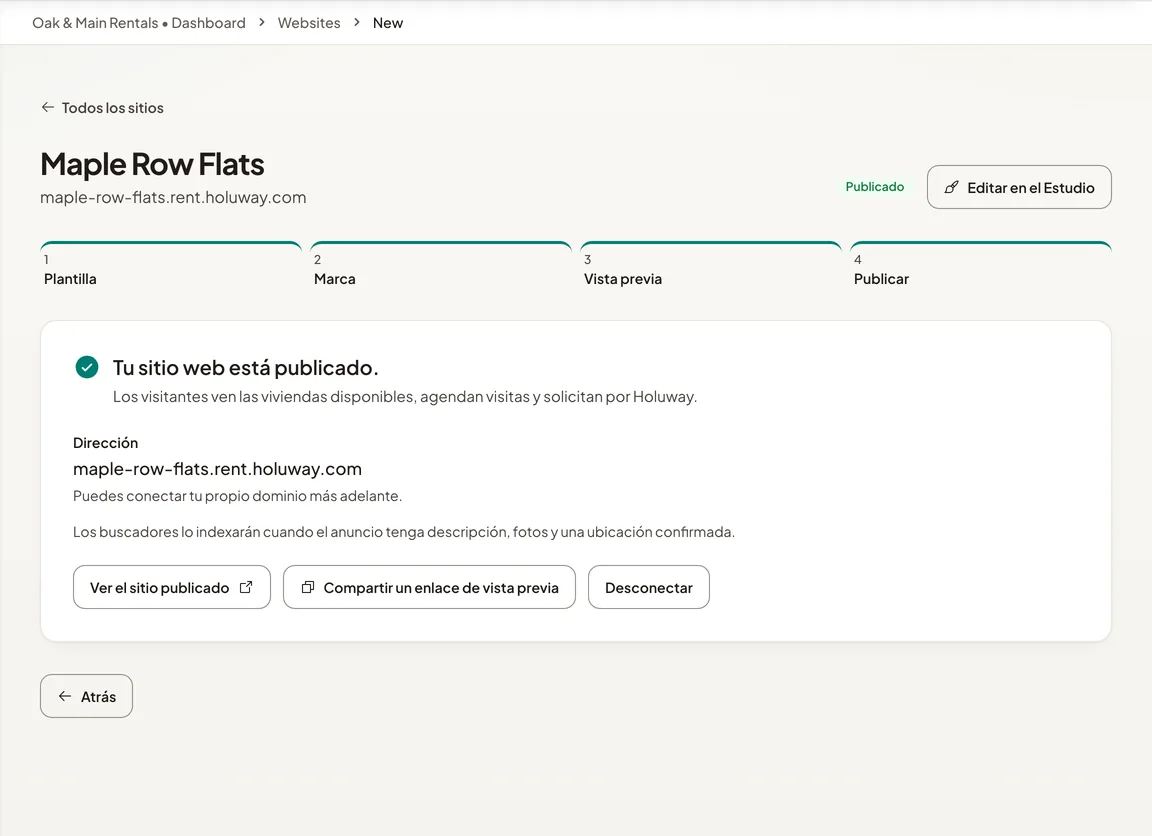Click the Maple Row Flats heading
The image size is (1152, 836).
tap(152, 164)
